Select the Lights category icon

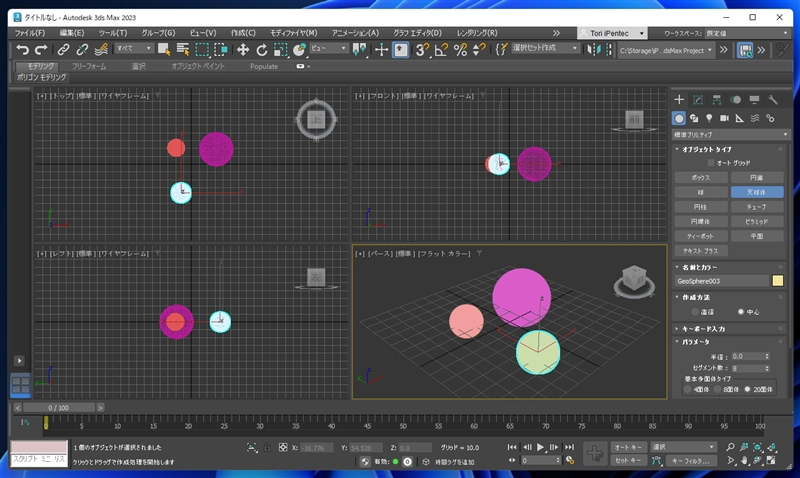(709, 118)
